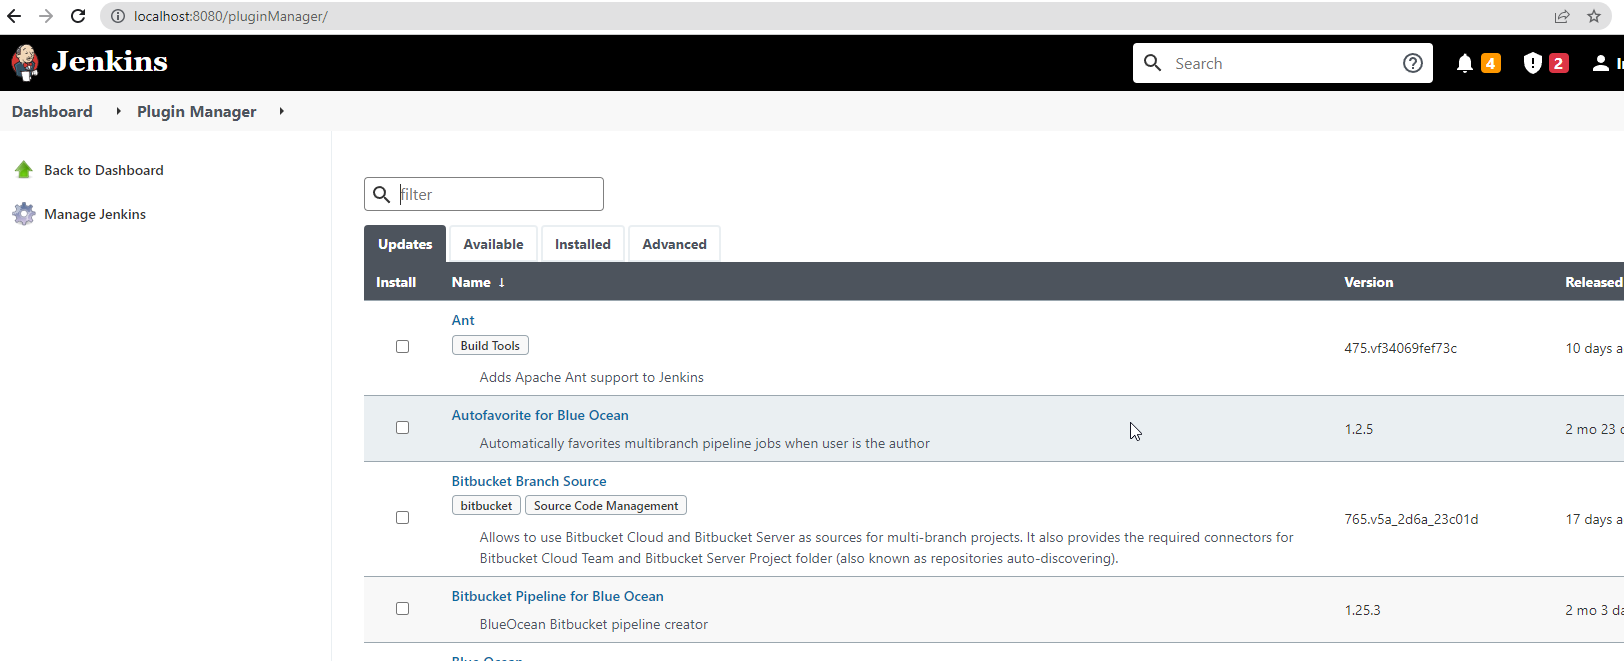Switch to the Installed tab
1624x661 pixels.
583,244
